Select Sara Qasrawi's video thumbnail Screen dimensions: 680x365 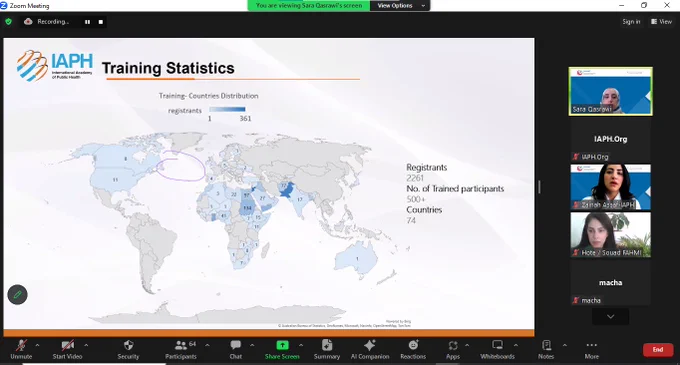pos(611,91)
